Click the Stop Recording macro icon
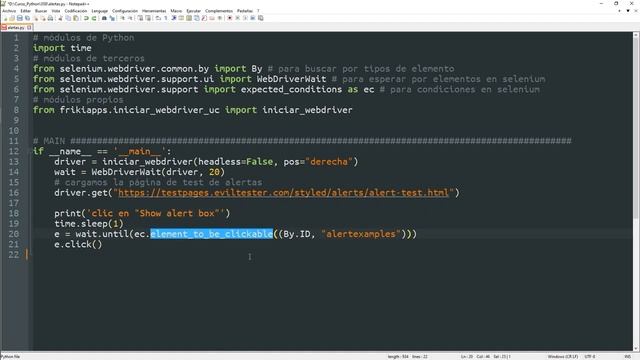This screenshot has height=360, width=640. (238, 18)
